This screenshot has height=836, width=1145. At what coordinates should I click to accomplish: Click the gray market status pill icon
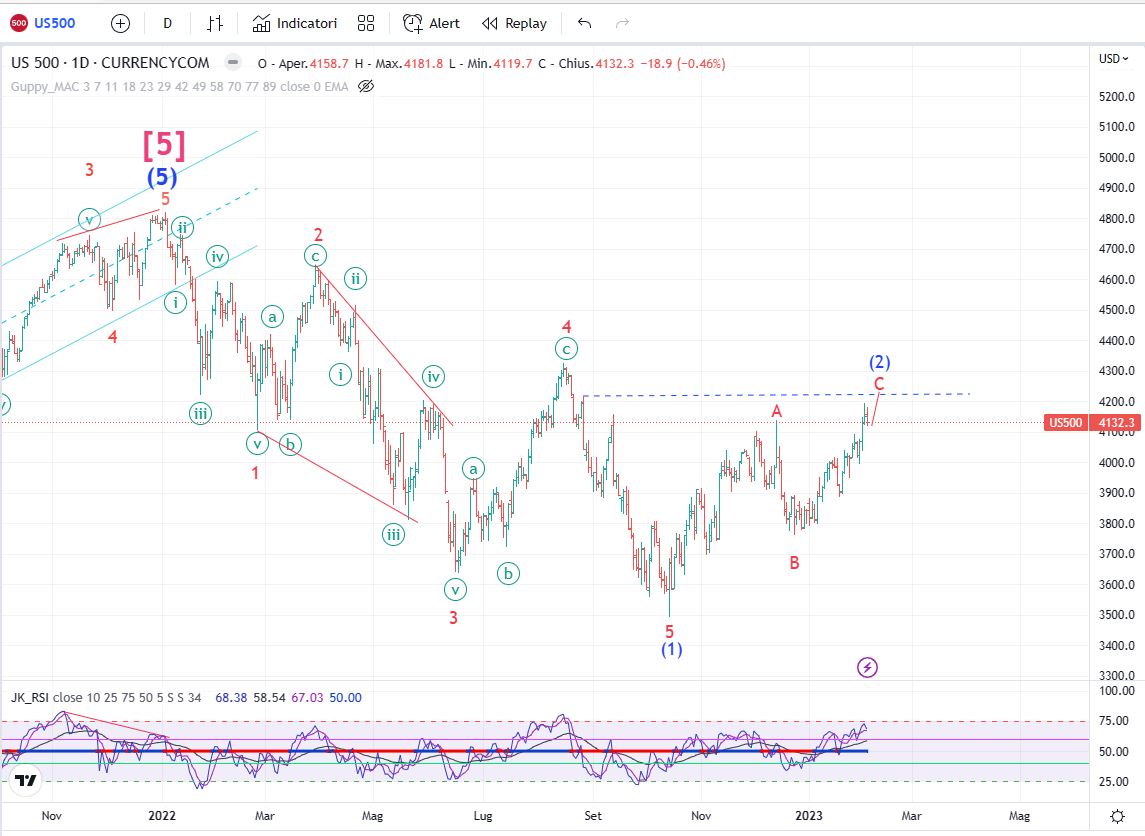point(233,62)
